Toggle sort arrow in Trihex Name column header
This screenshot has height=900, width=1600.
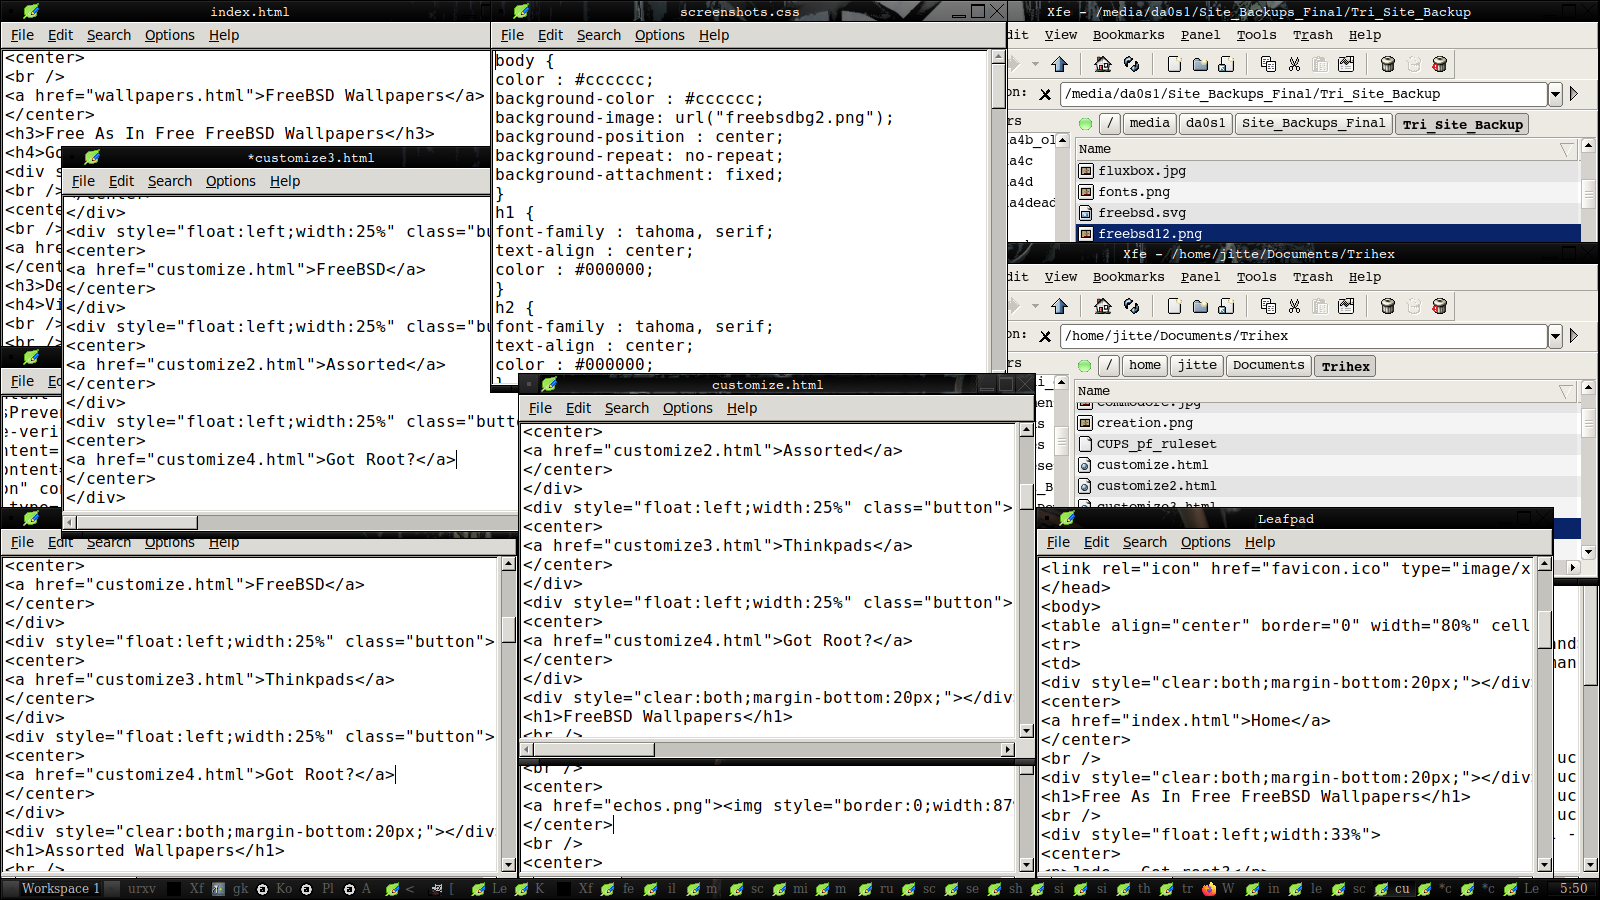click(x=1567, y=391)
